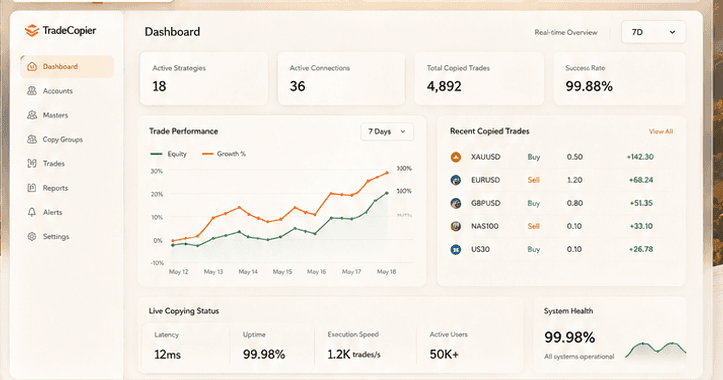
Task: Click the last green Equity data point
Action: click(386, 193)
